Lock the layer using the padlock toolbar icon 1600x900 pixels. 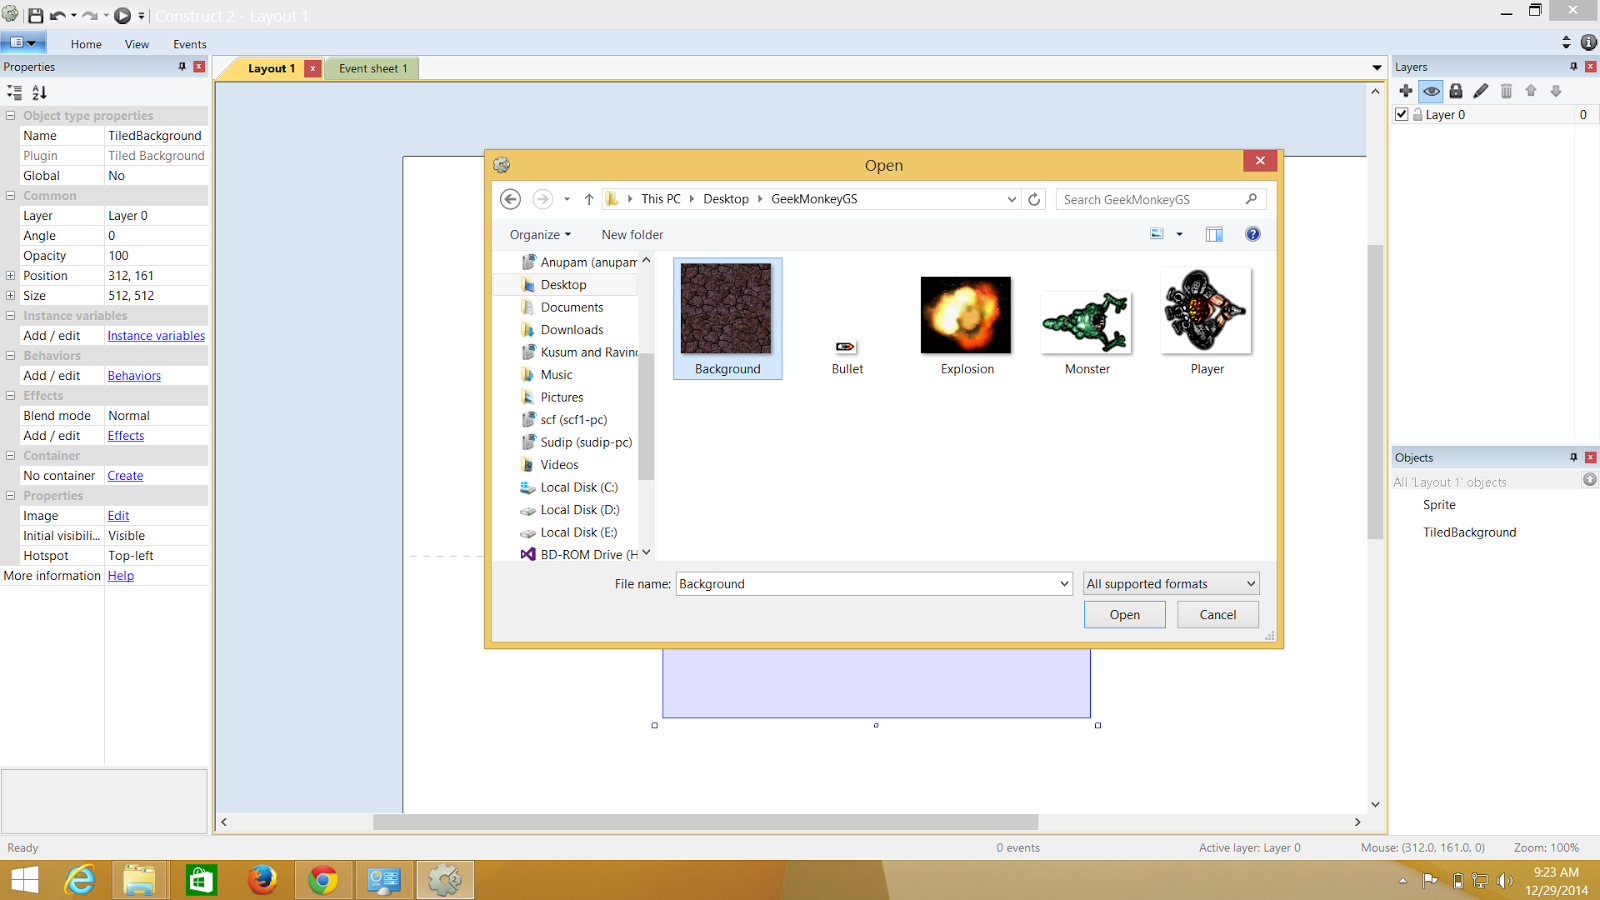pyautogui.click(x=1456, y=91)
